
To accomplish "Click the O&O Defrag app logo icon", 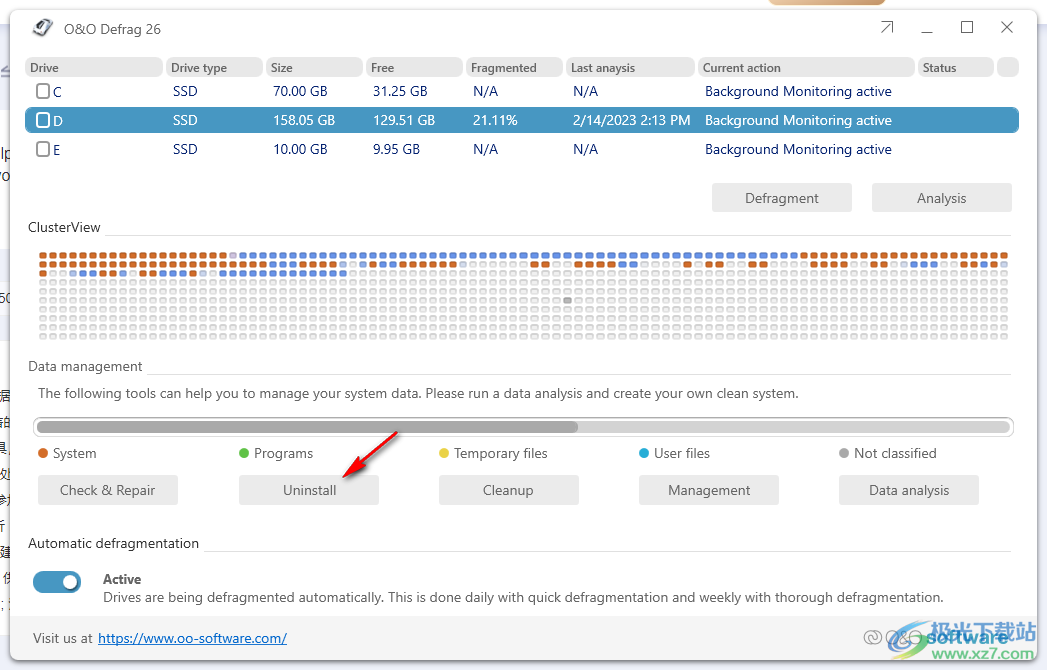I will point(43,28).
